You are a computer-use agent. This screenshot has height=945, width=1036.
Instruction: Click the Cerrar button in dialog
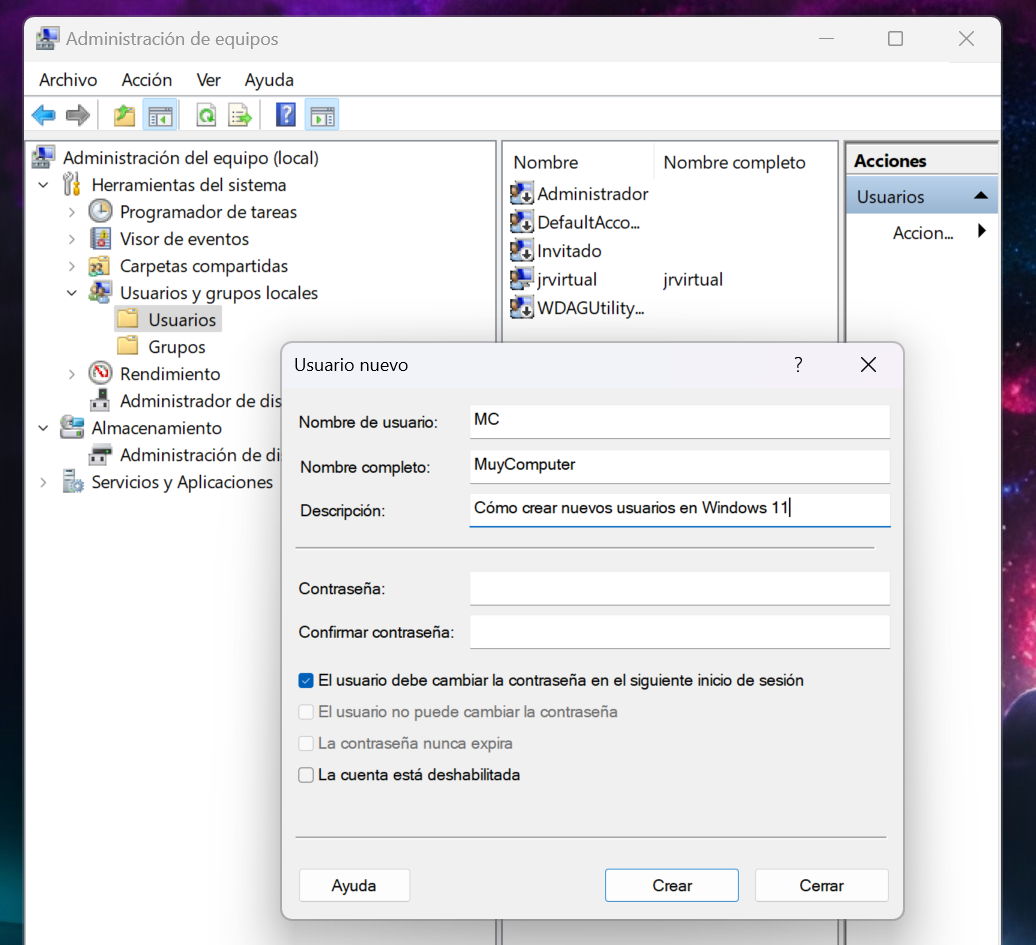click(x=821, y=885)
